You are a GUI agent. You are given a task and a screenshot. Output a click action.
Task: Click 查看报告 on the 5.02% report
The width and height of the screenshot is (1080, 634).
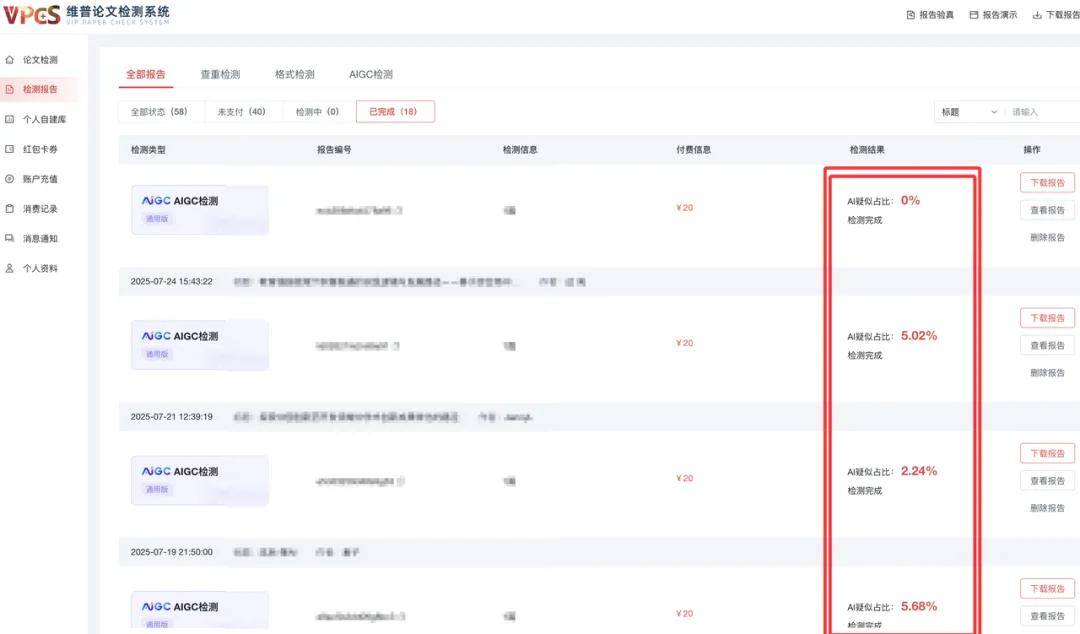click(x=1046, y=345)
